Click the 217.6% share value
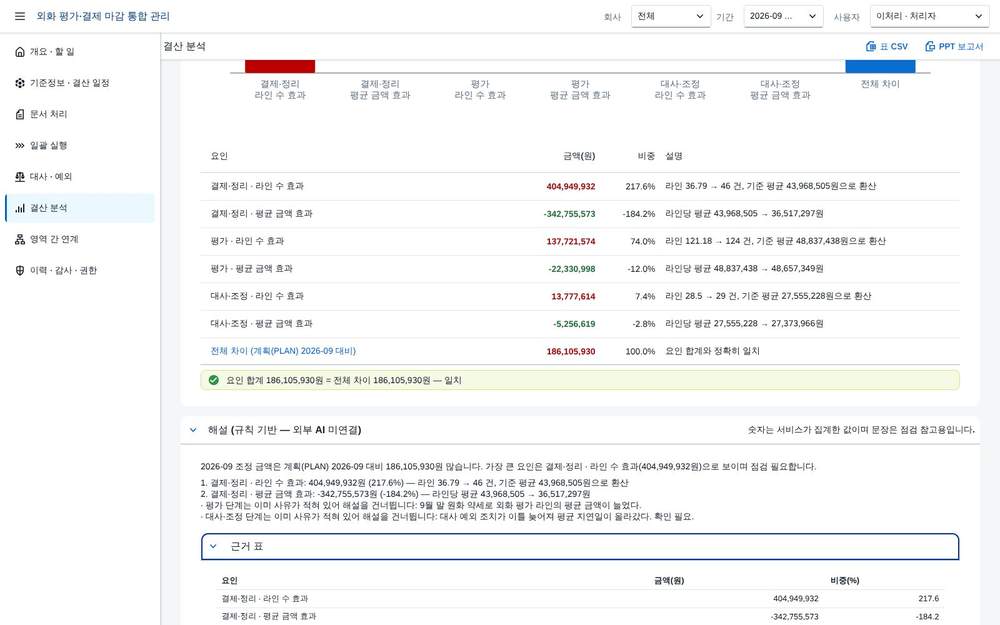Viewport: 1000px width, 625px height. click(640, 187)
